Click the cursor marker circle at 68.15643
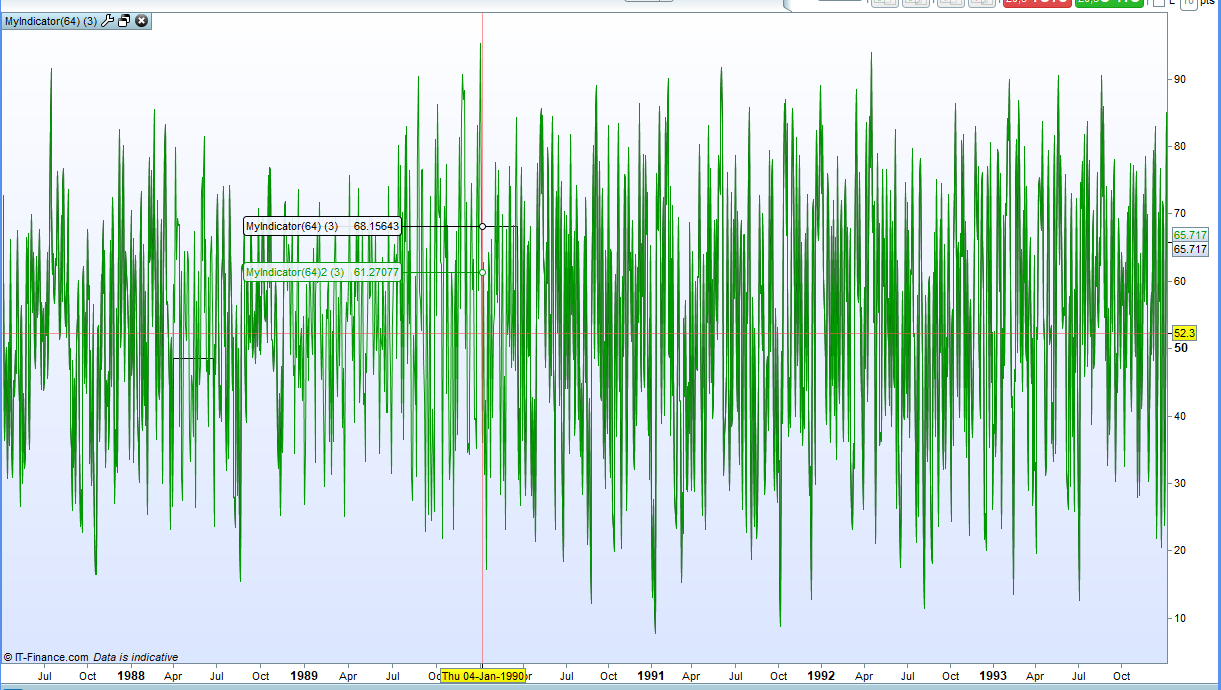Image resolution: width=1221 pixels, height=690 pixels. (x=483, y=227)
